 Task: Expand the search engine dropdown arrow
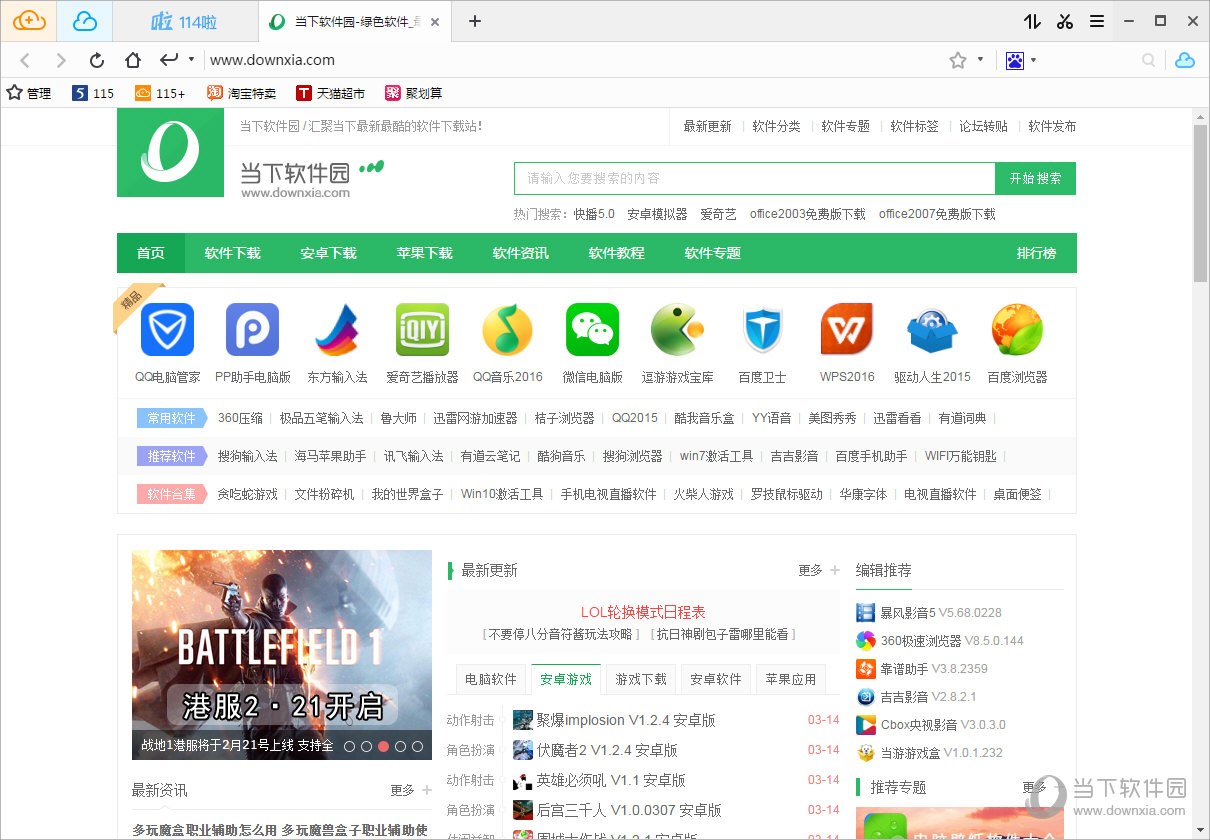(1033, 60)
